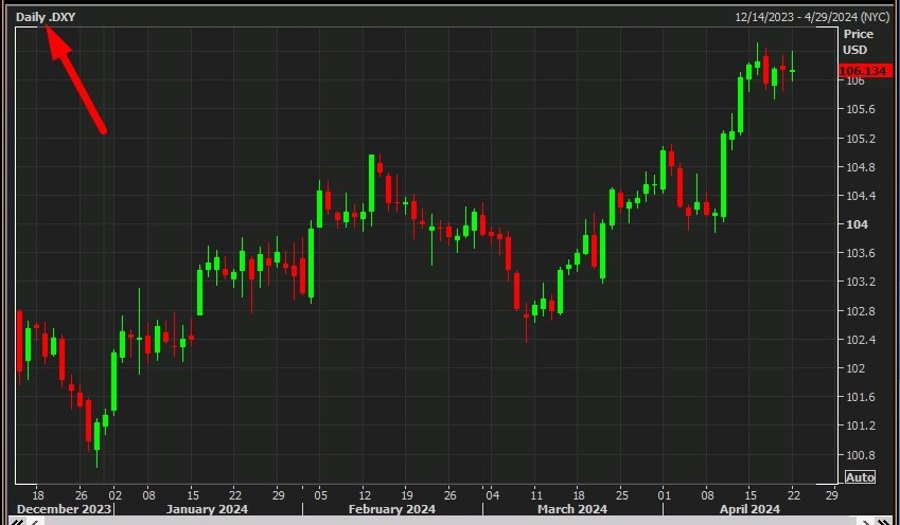Click the Price USD axis heading
The height and width of the screenshot is (525, 900).
(858, 42)
